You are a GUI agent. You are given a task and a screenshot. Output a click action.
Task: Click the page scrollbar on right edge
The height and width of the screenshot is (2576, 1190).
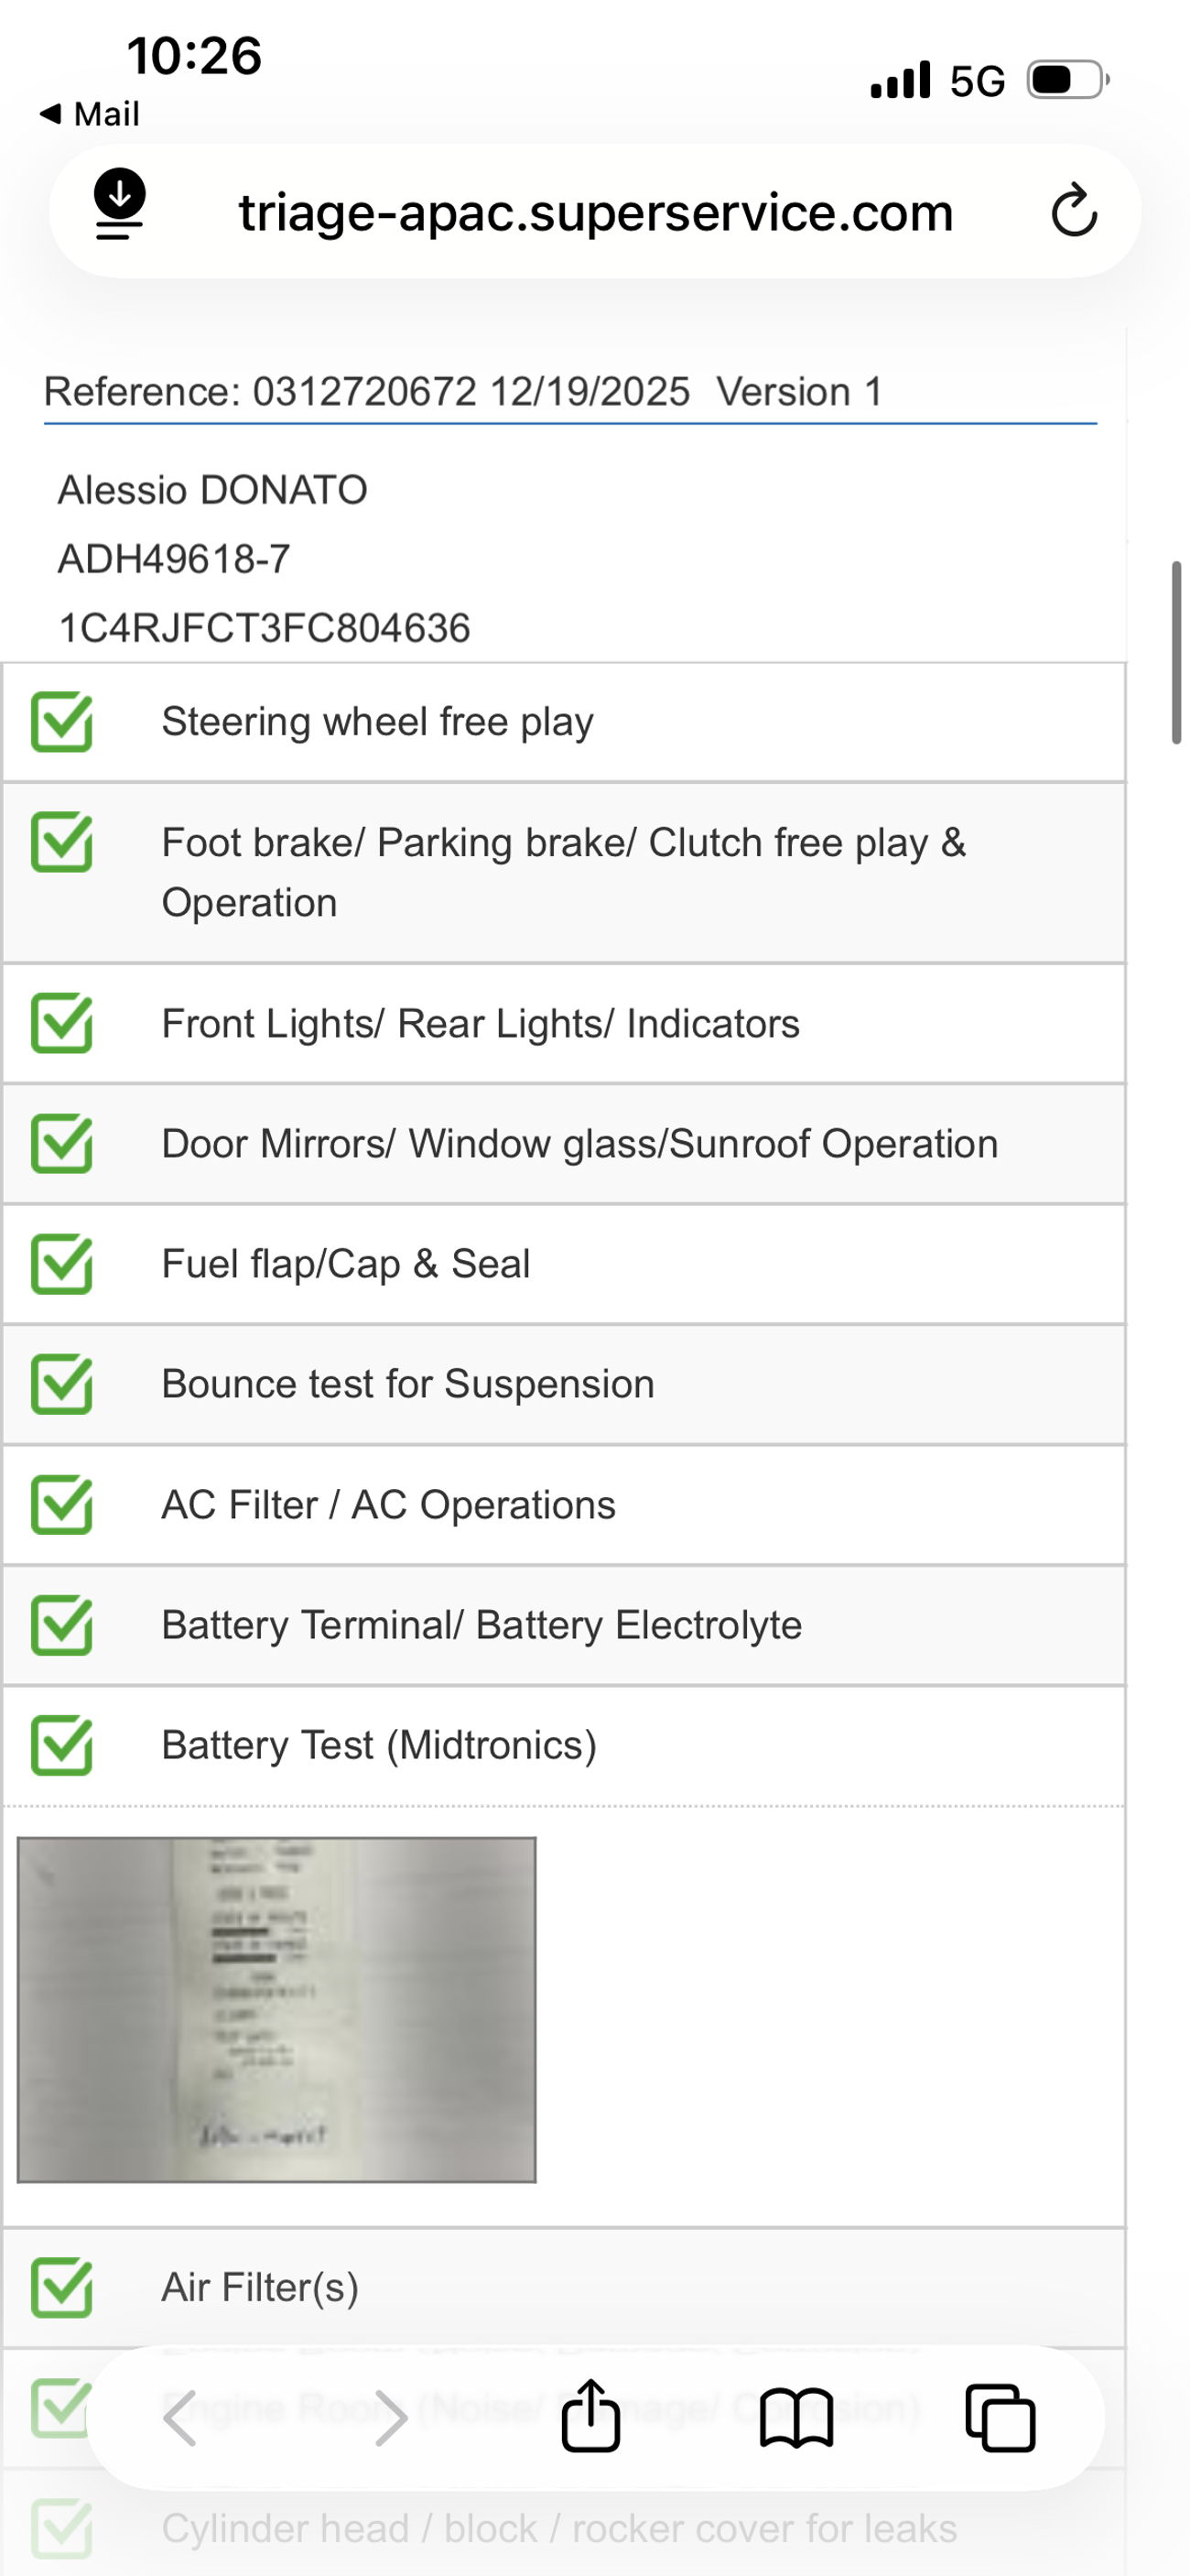pyautogui.click(x=1176, y=652)
